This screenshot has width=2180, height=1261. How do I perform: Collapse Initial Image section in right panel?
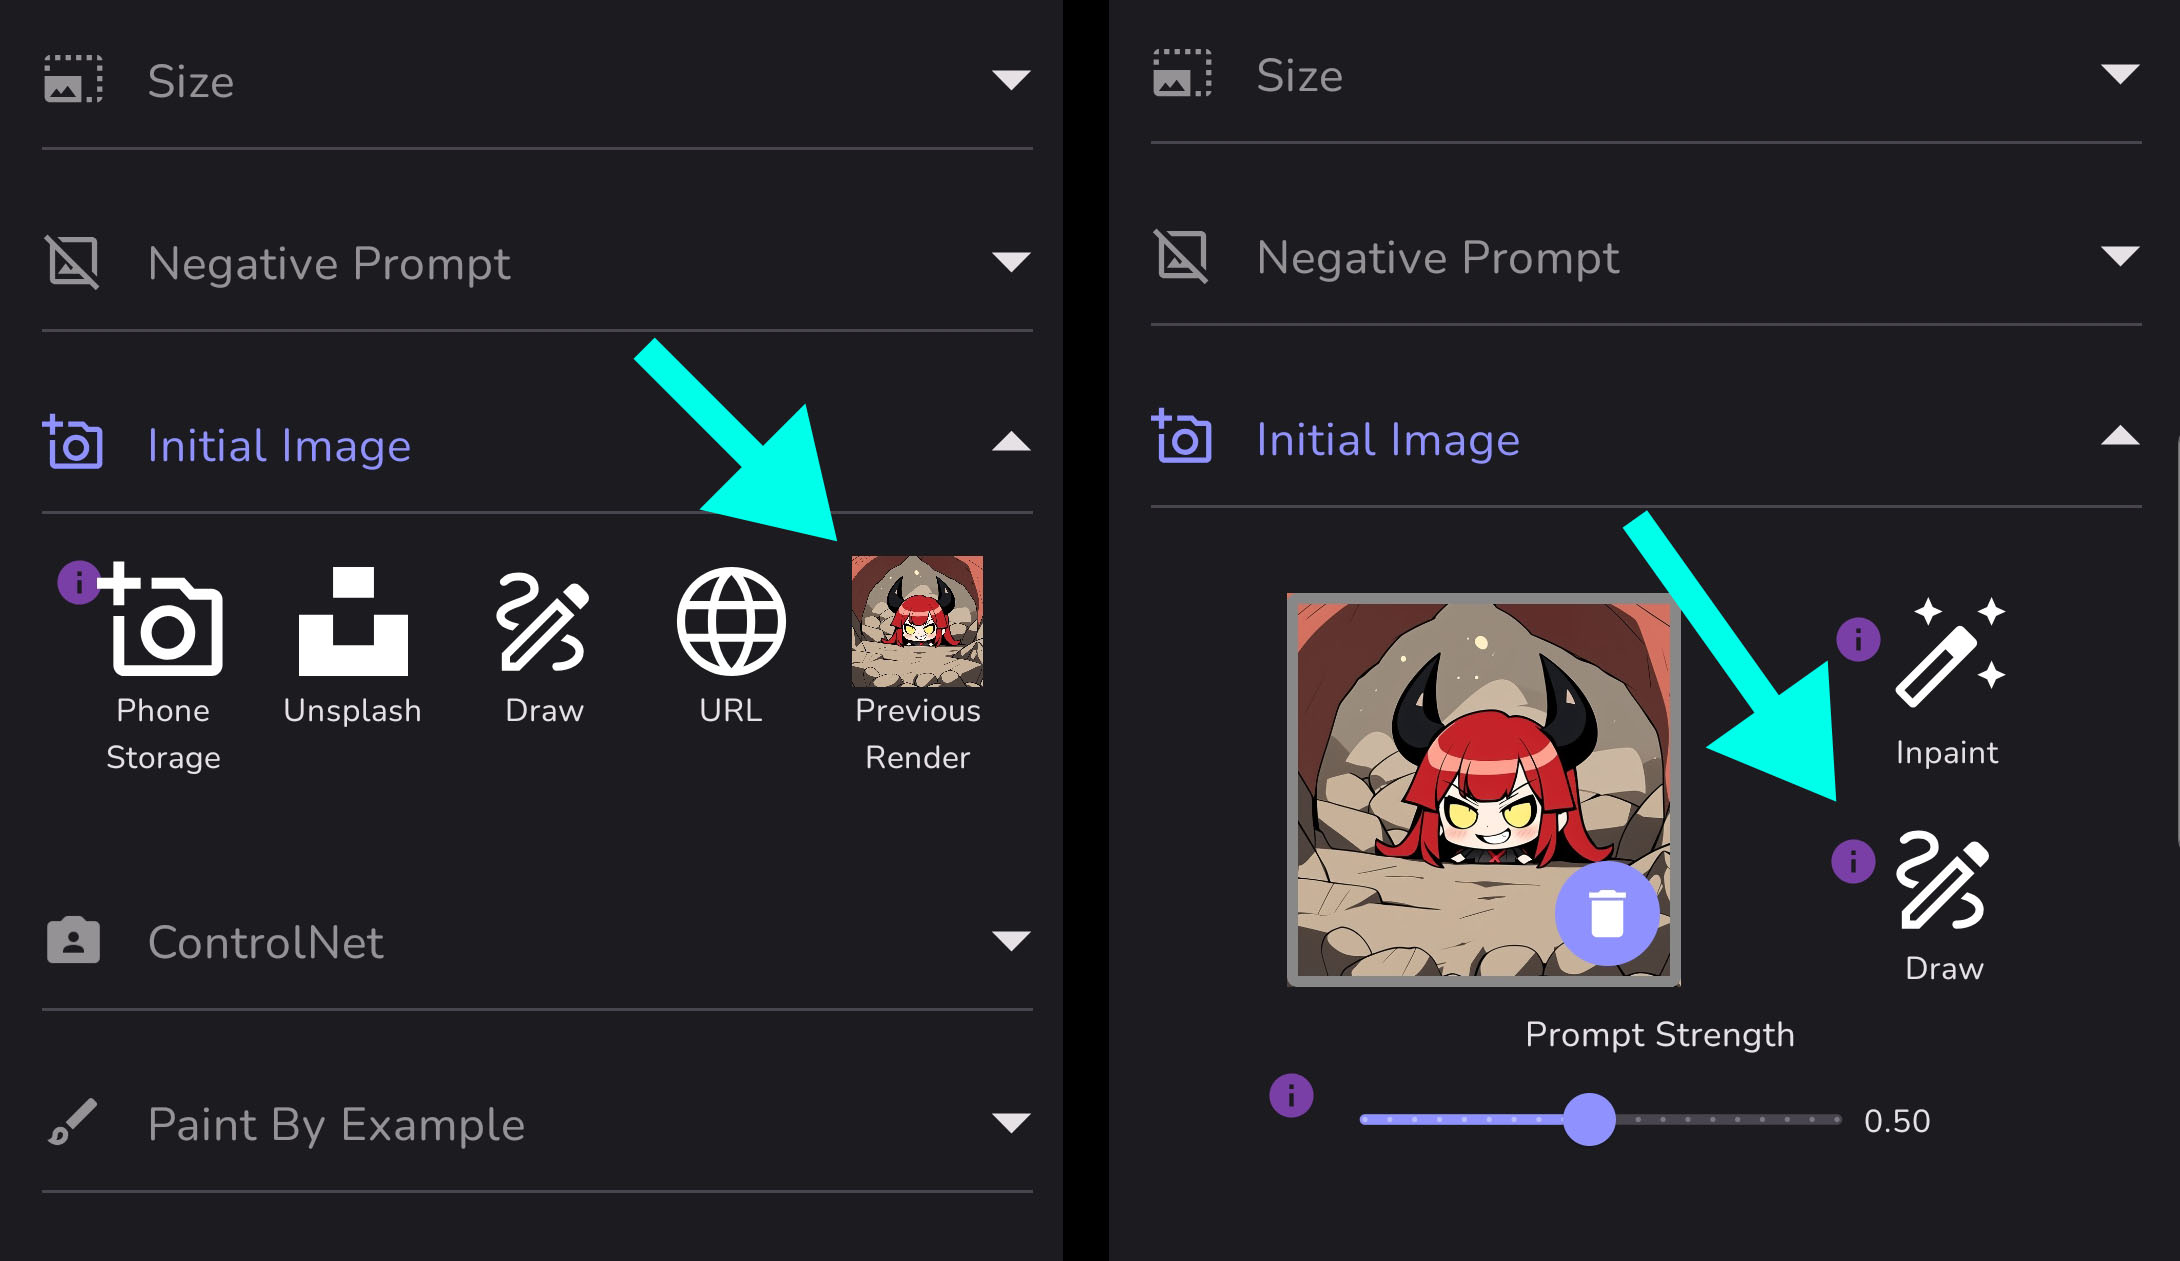coord(2120,436)
